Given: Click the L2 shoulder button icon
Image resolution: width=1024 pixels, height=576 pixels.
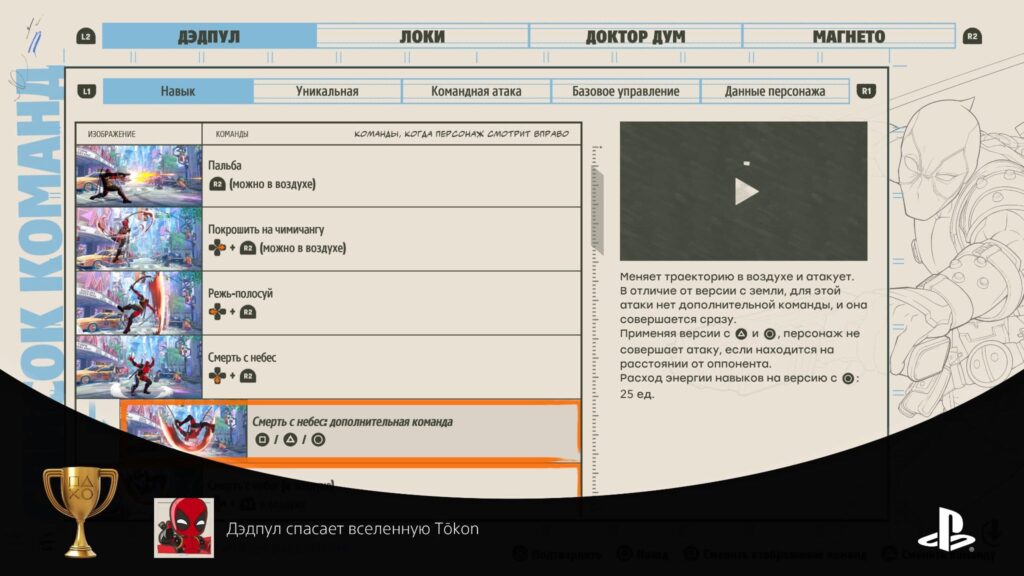Looking at the screenshot, I should [x=86, y=37].
